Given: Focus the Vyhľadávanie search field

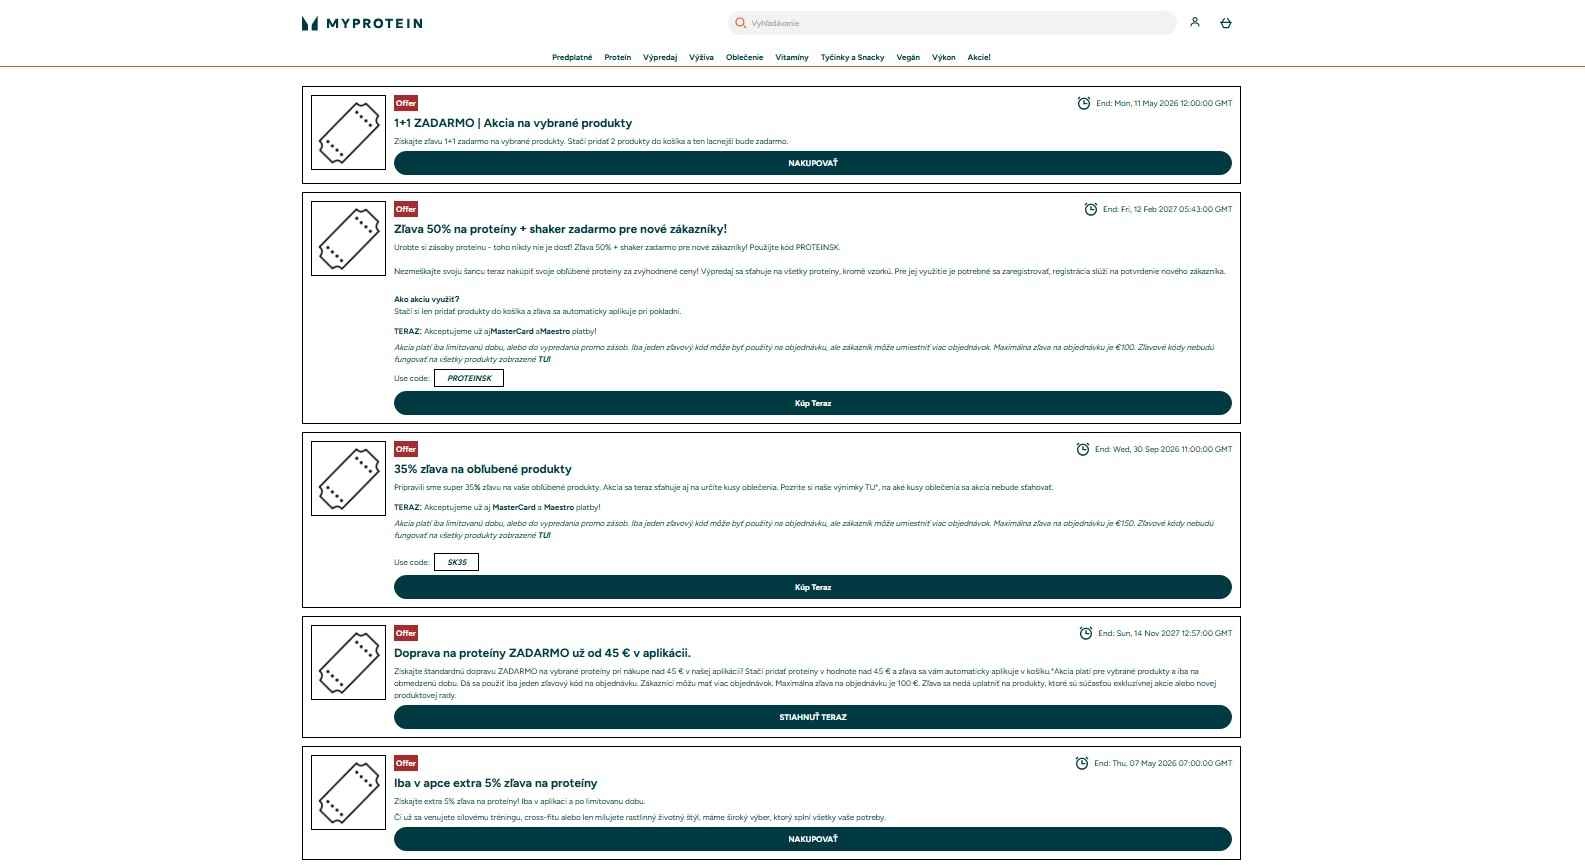Looking at the screenshot, I should point(952,23).
